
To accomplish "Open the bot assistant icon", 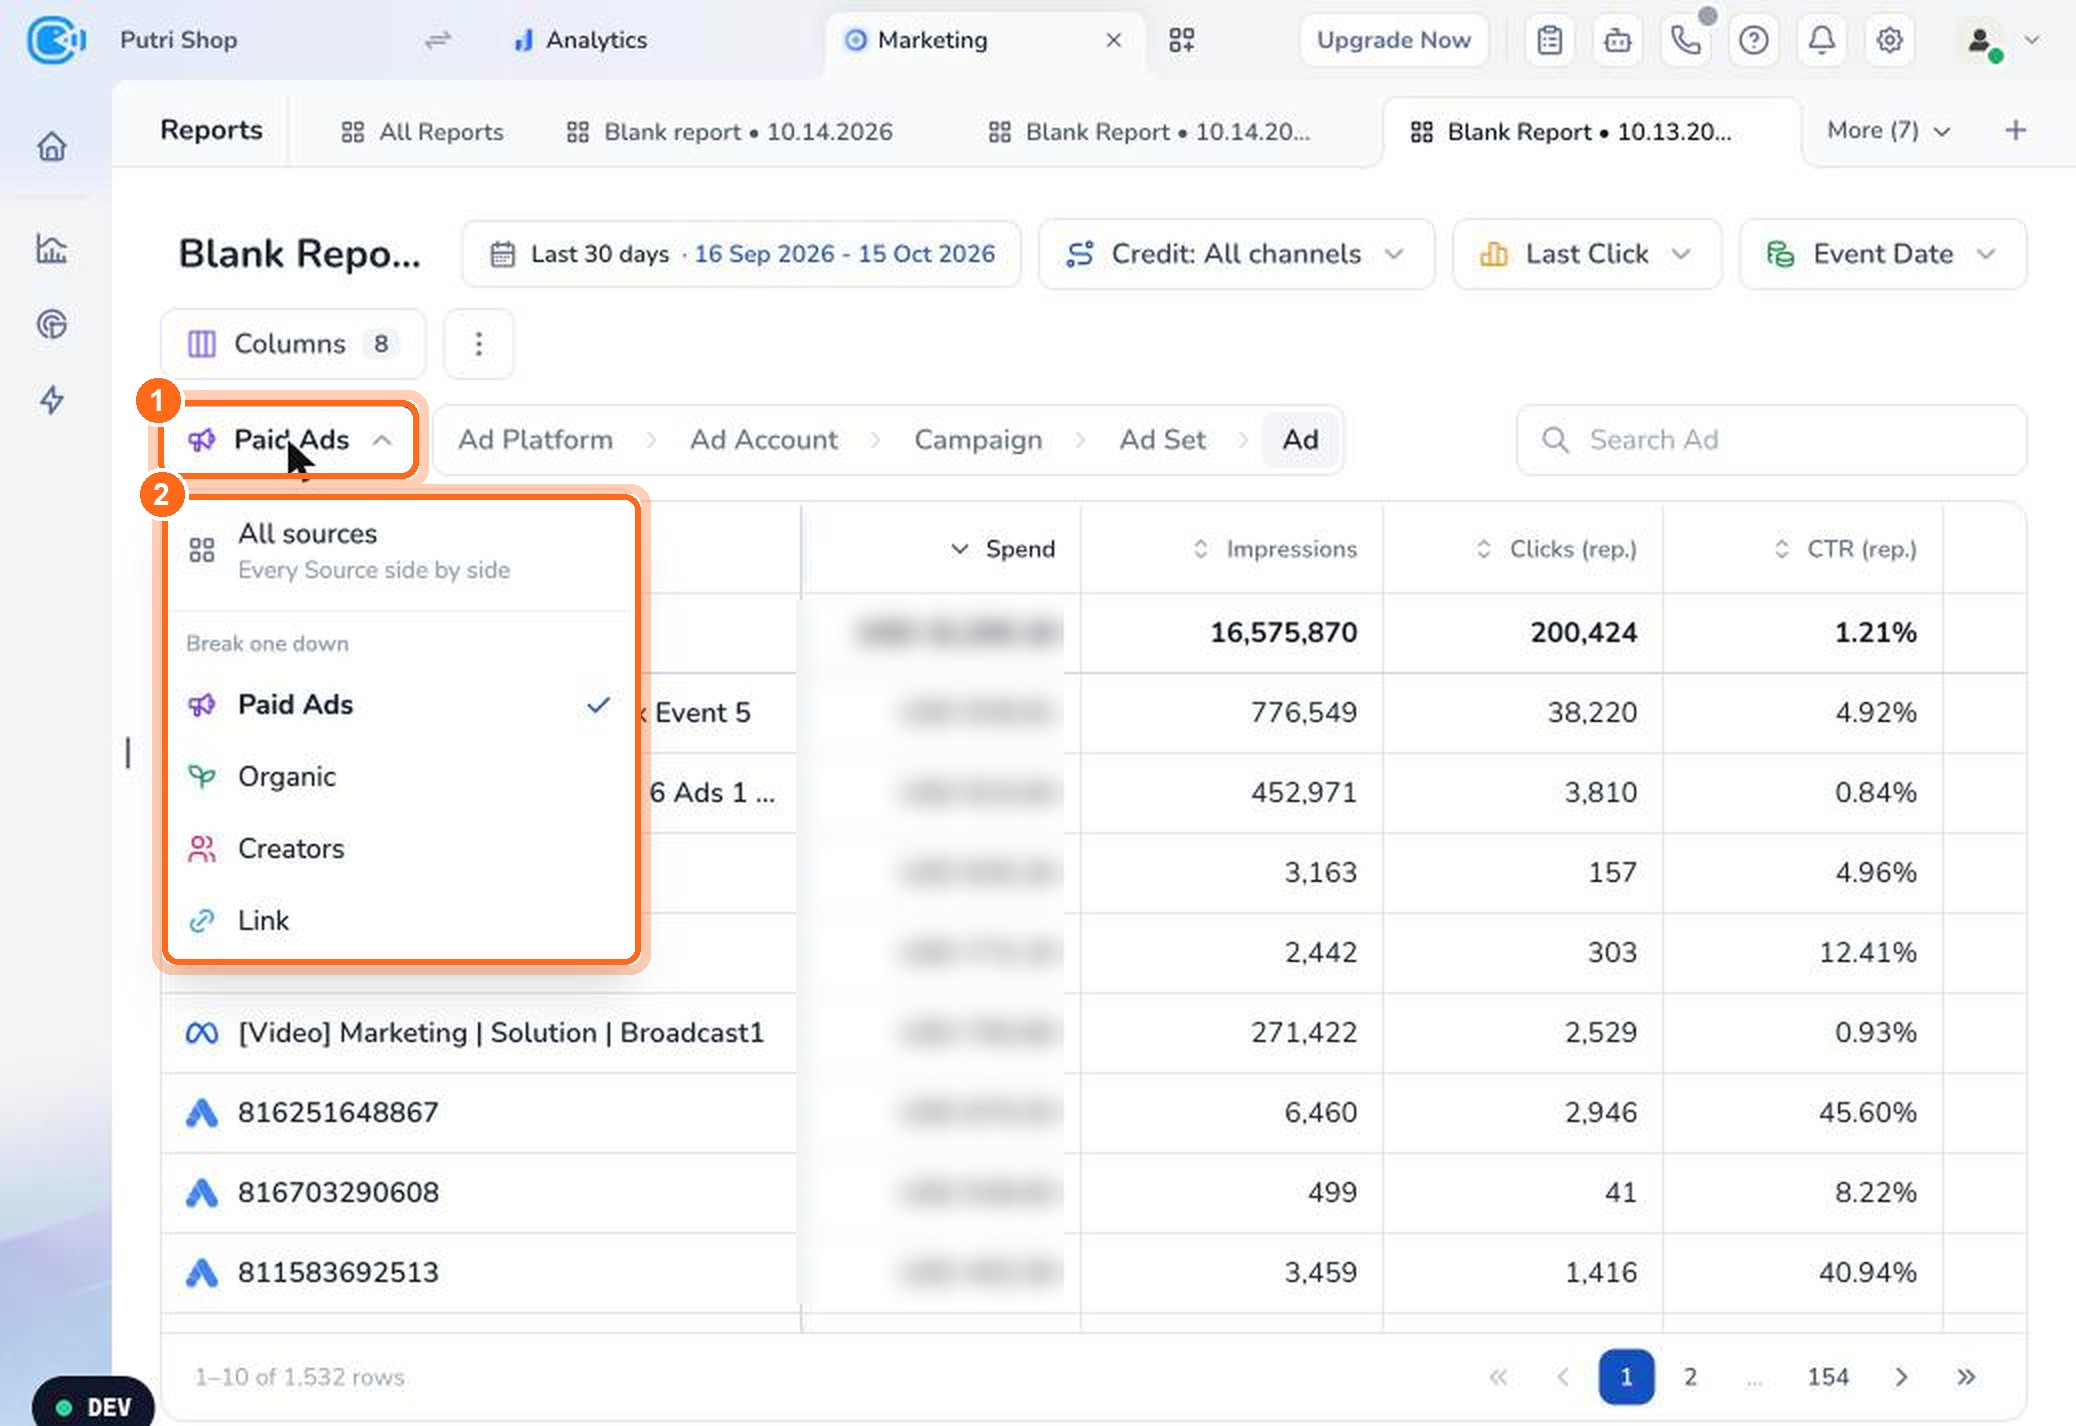I will coord(1618,40).
